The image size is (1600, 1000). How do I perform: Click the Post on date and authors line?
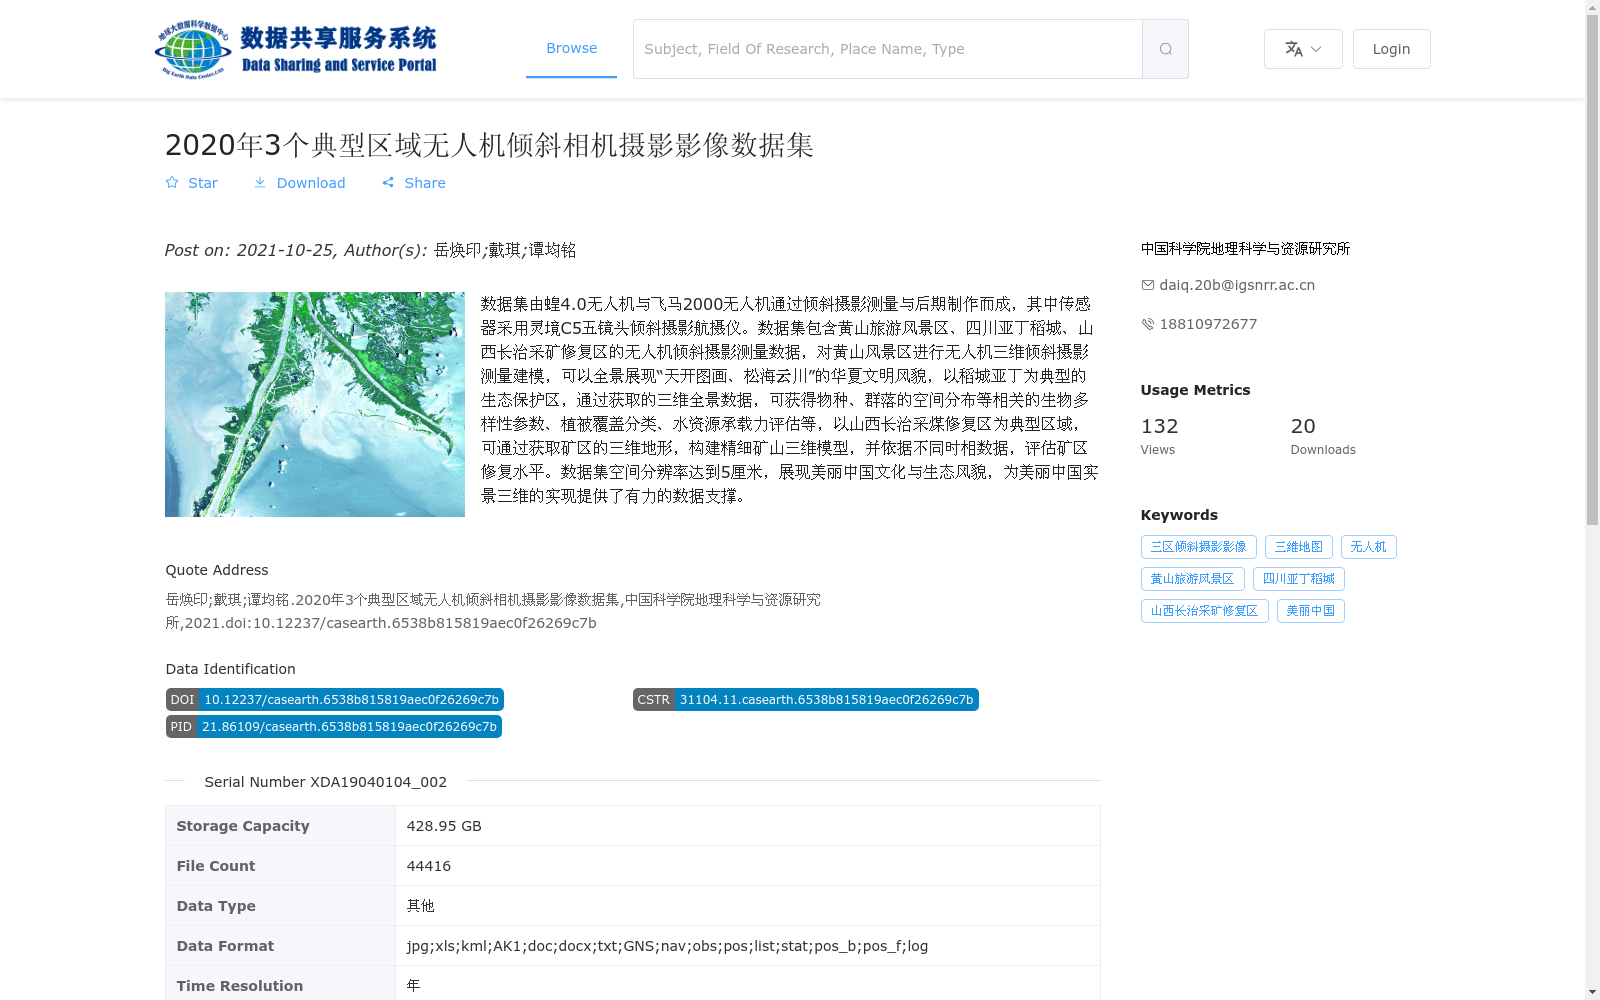[370, 250]
